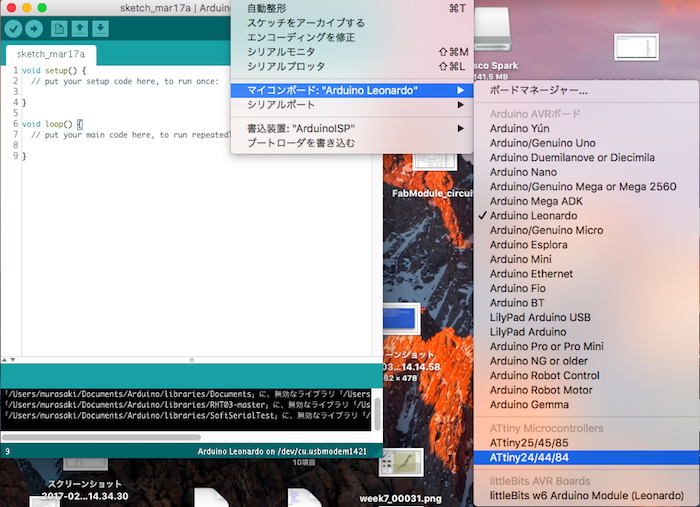The image size is (700, 507).
Task: Click the Save sketch down-arrow icon
Action: coord(100,29)
